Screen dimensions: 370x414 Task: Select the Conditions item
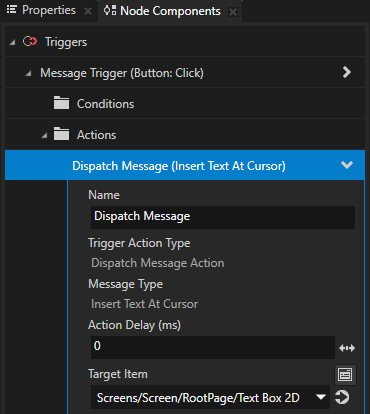[x=105, y=104]
